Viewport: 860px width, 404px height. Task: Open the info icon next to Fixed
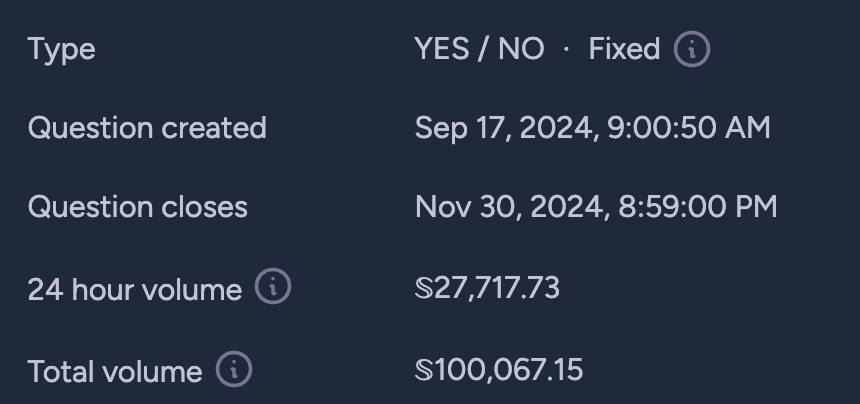tap(692, 49)
